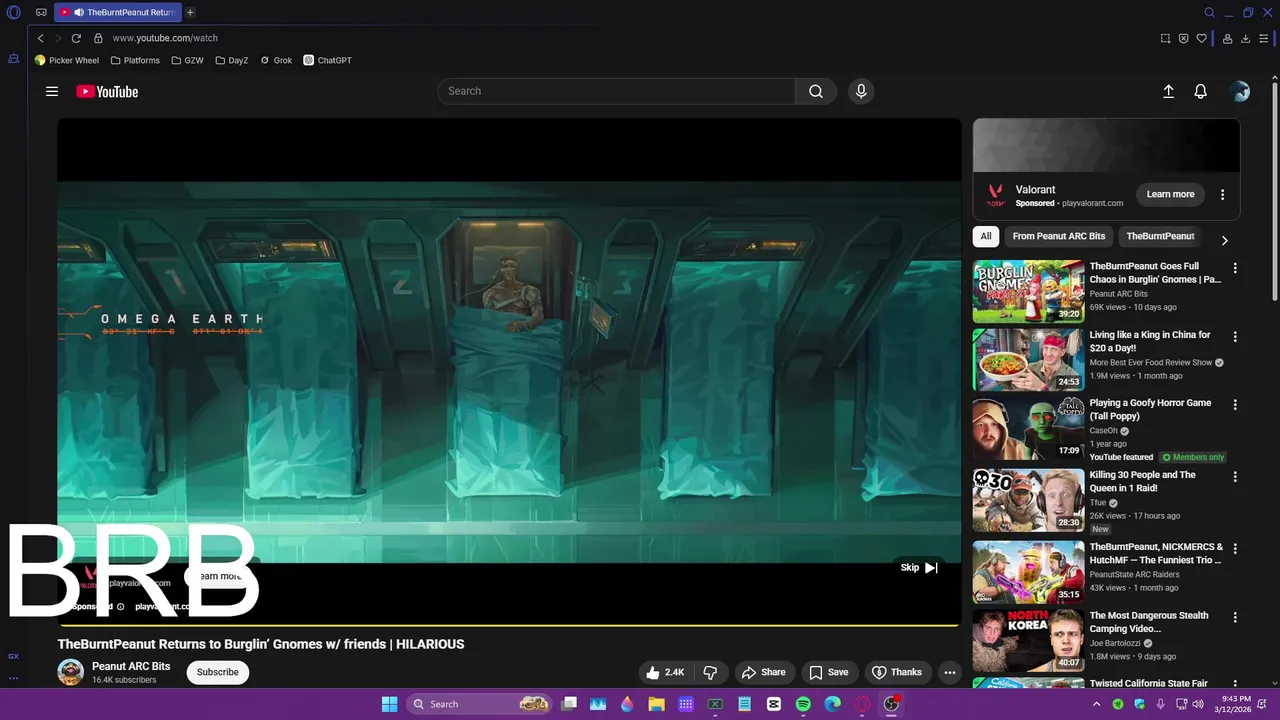Image resolution: width=1280 pixels, height=720 pixels.
Task: Open Spotify from the taskbar
Action: tap(803, 704)
